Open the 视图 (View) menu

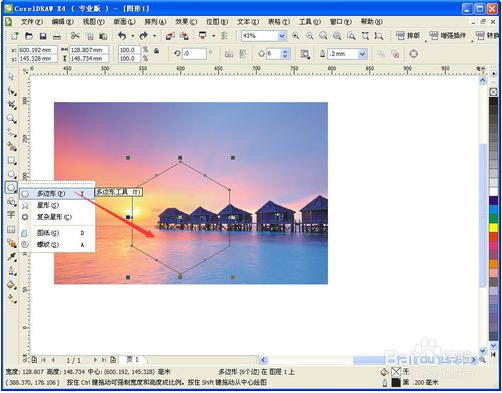click(x=93, y=22)
